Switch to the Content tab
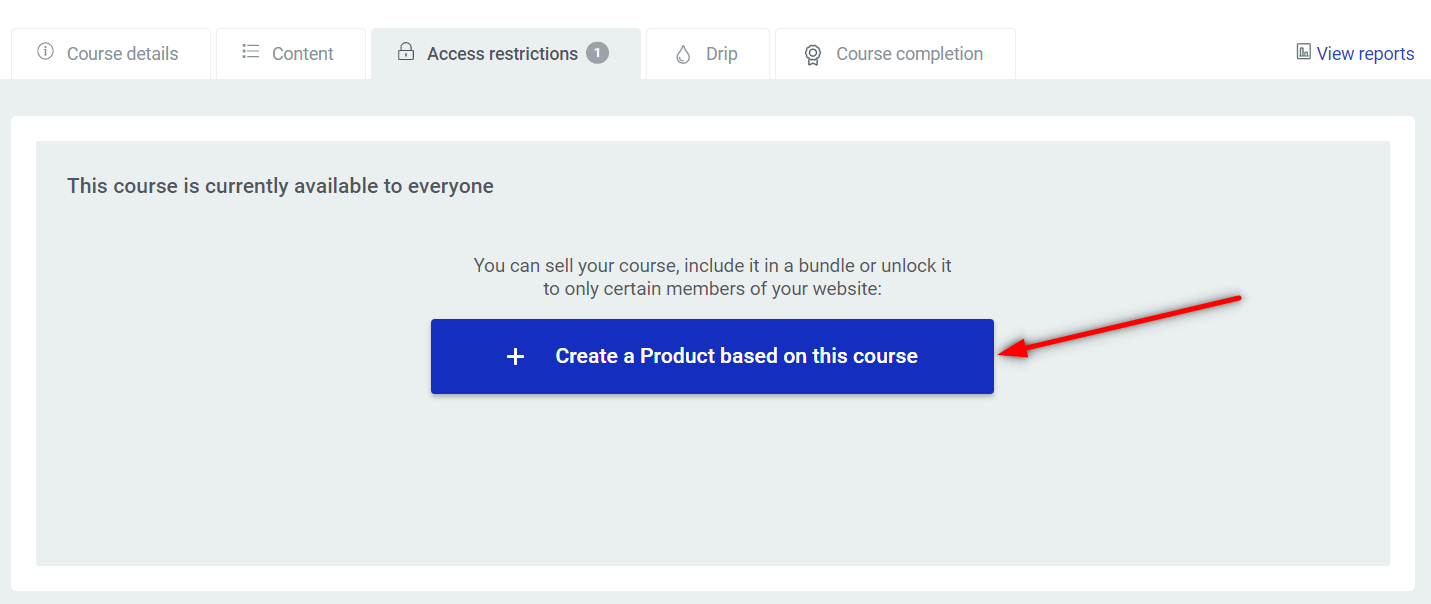This screenshot has height=604, width=1431. pyautogui.click(x=291, y=54)
